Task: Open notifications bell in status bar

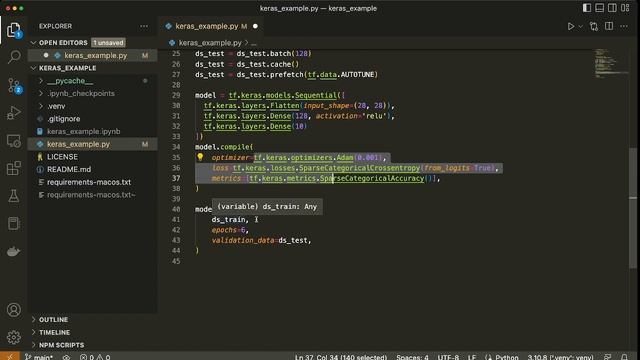Action: click(624, 357)
